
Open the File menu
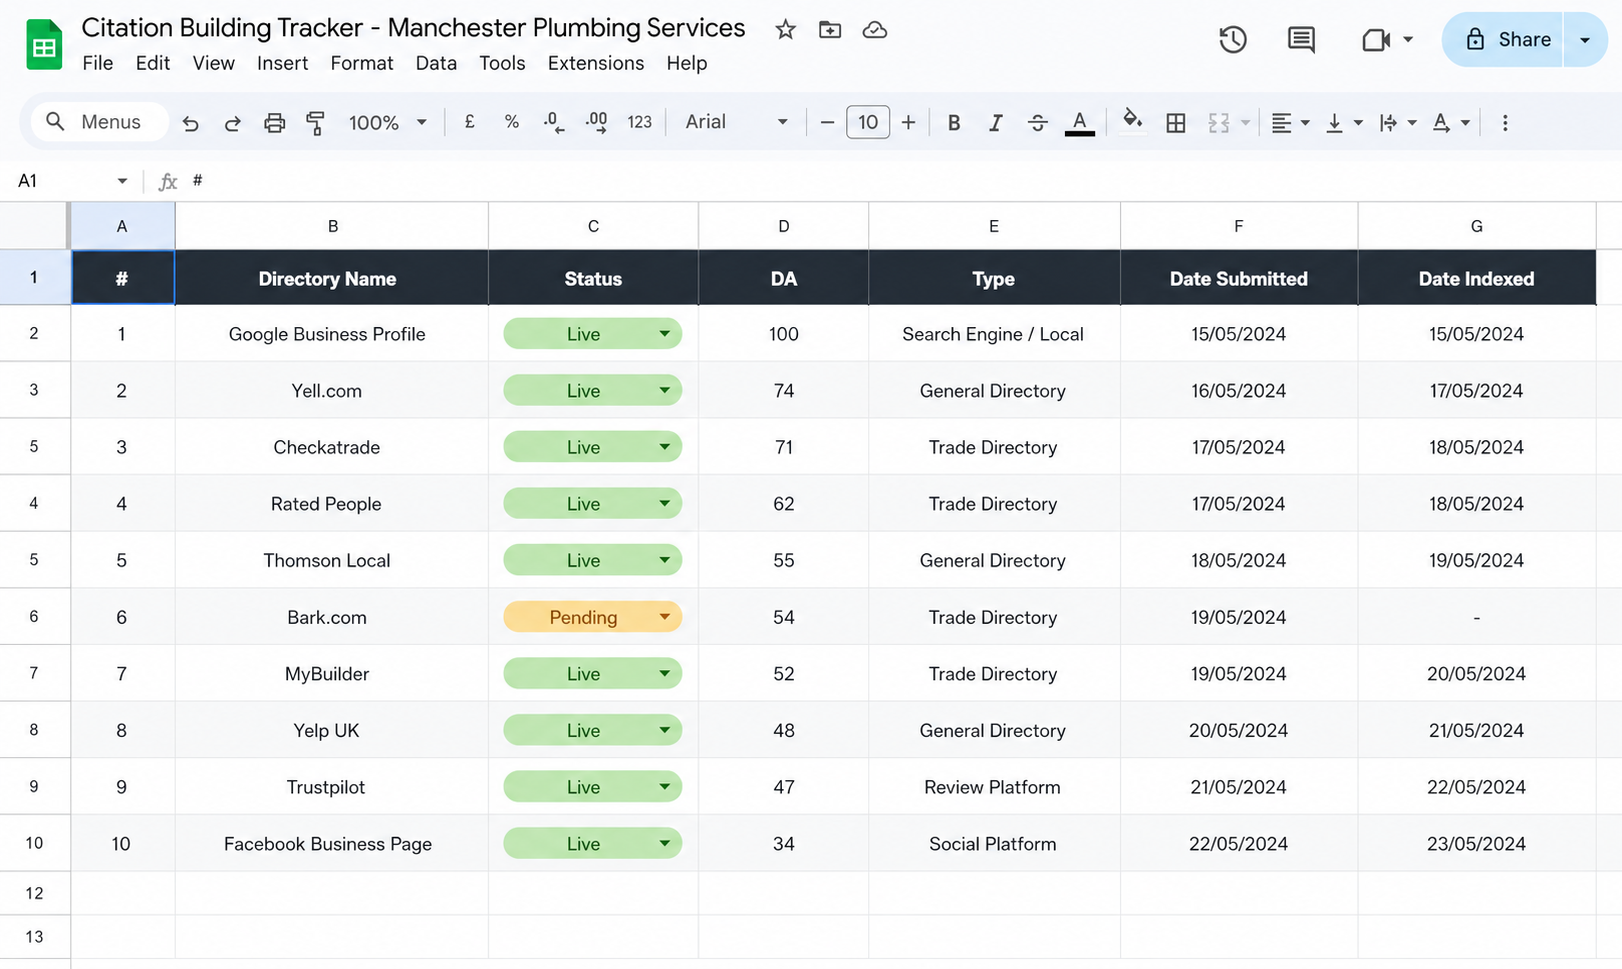pos(97,63)
